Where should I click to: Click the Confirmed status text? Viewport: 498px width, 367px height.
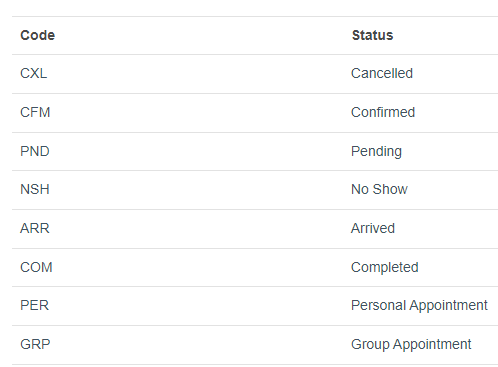click(x=383, y=112)
